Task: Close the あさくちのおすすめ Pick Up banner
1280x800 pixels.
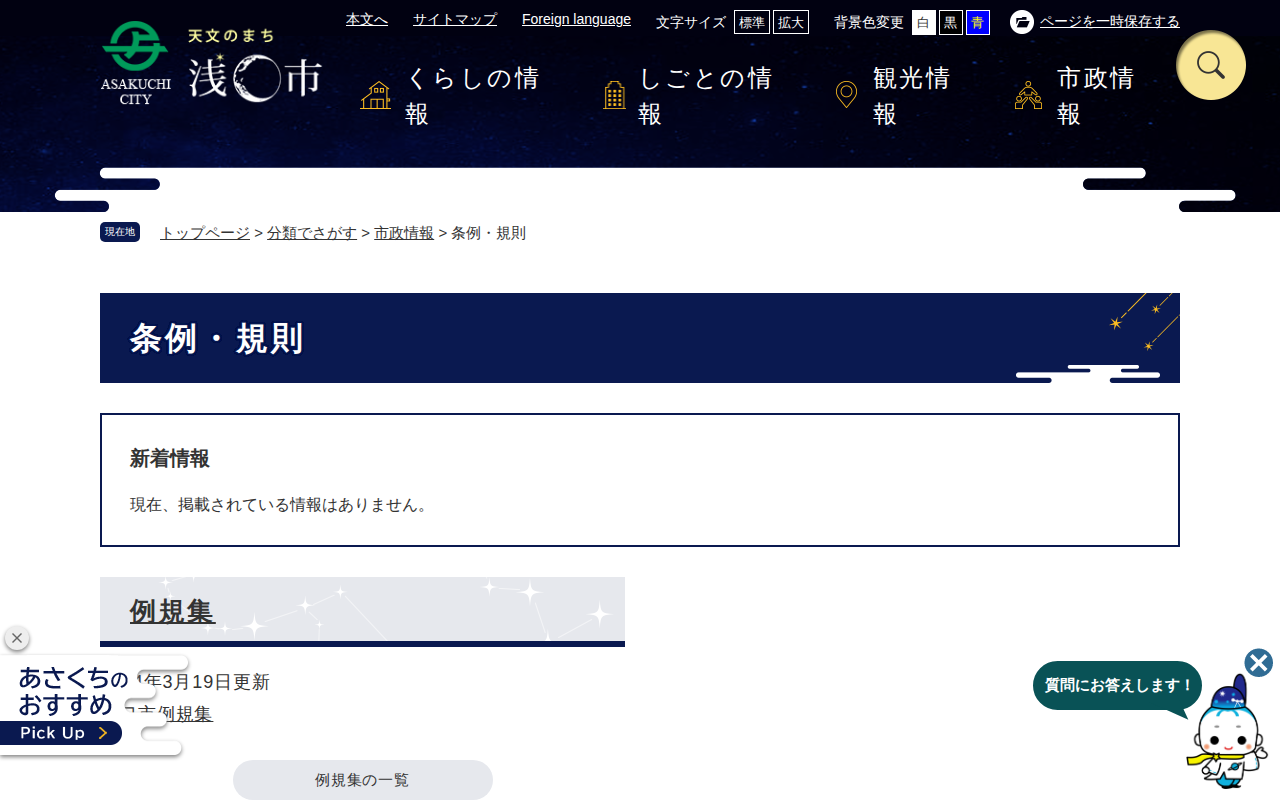Action: [x=16, y=638]
